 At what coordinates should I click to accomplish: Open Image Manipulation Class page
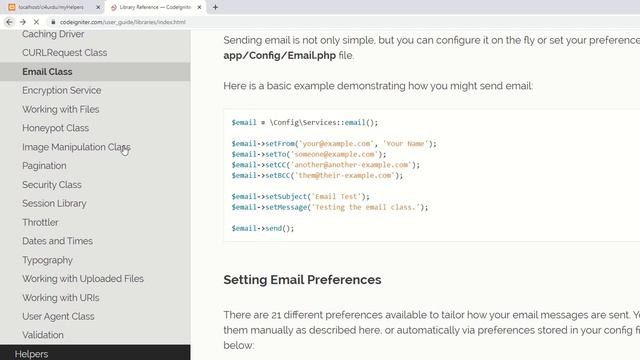click(x=76, y=147)
